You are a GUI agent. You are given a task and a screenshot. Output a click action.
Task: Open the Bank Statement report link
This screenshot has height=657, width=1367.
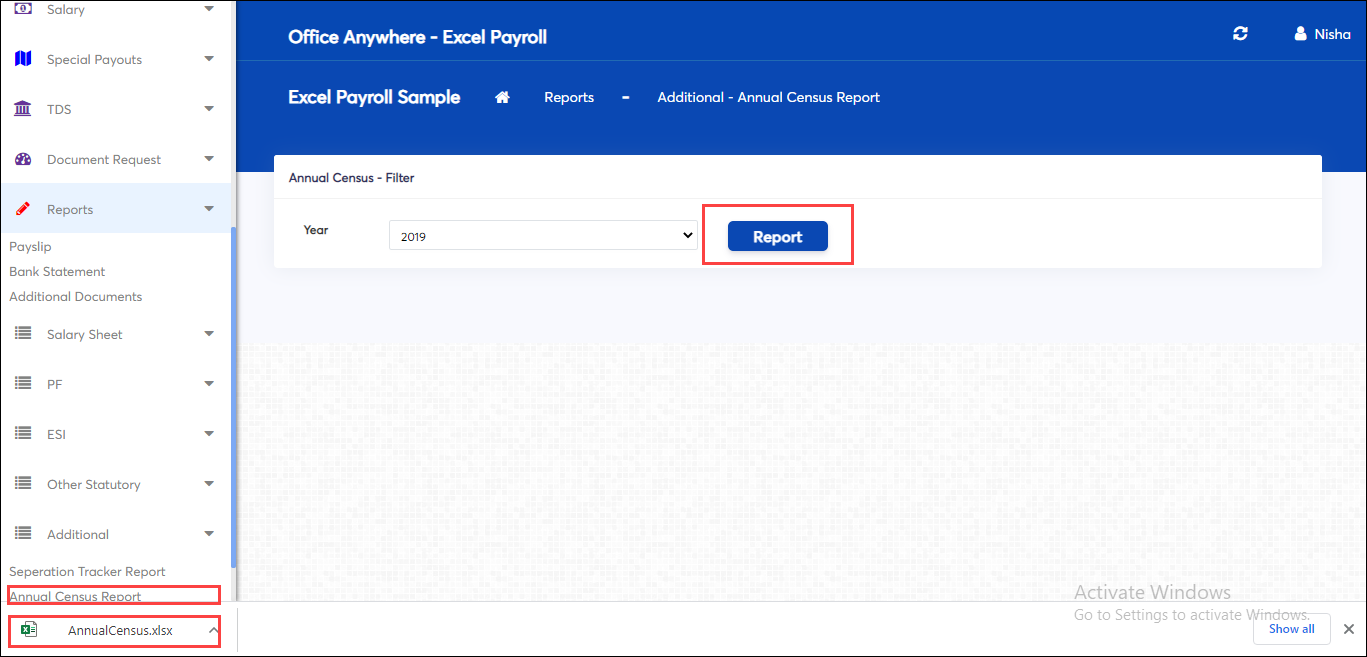click(x=57, y=271)
